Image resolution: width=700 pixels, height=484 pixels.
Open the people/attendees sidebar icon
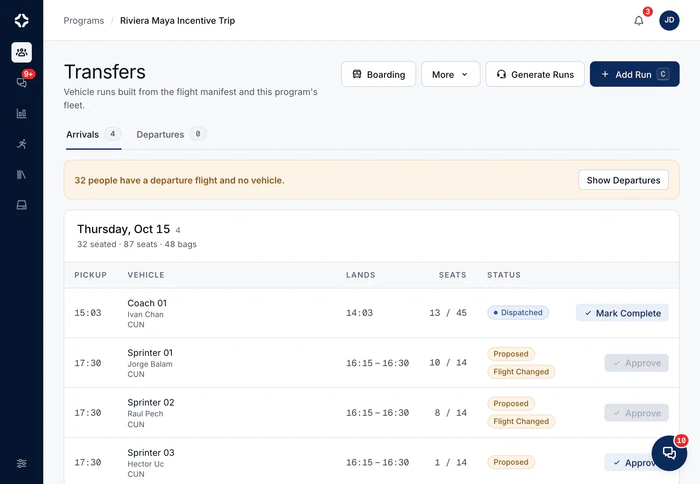pyautogui.click(x=21, y=52)
